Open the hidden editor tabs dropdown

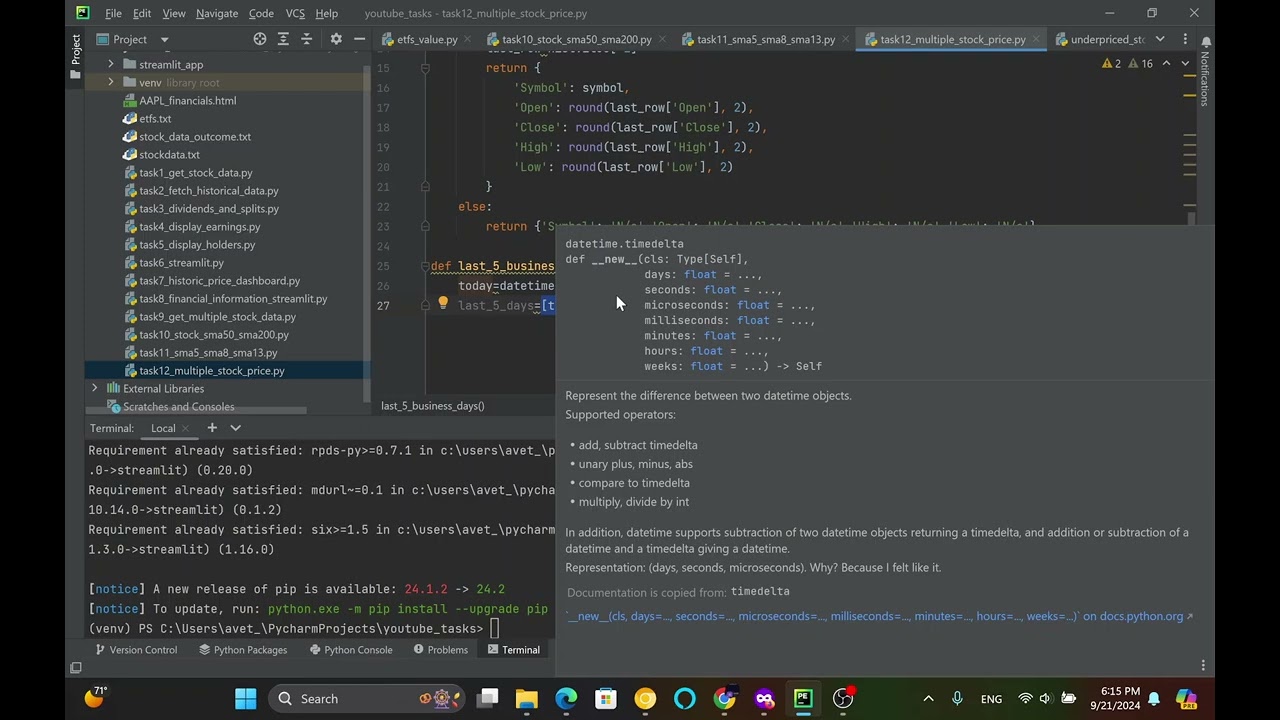point(1160,39)
